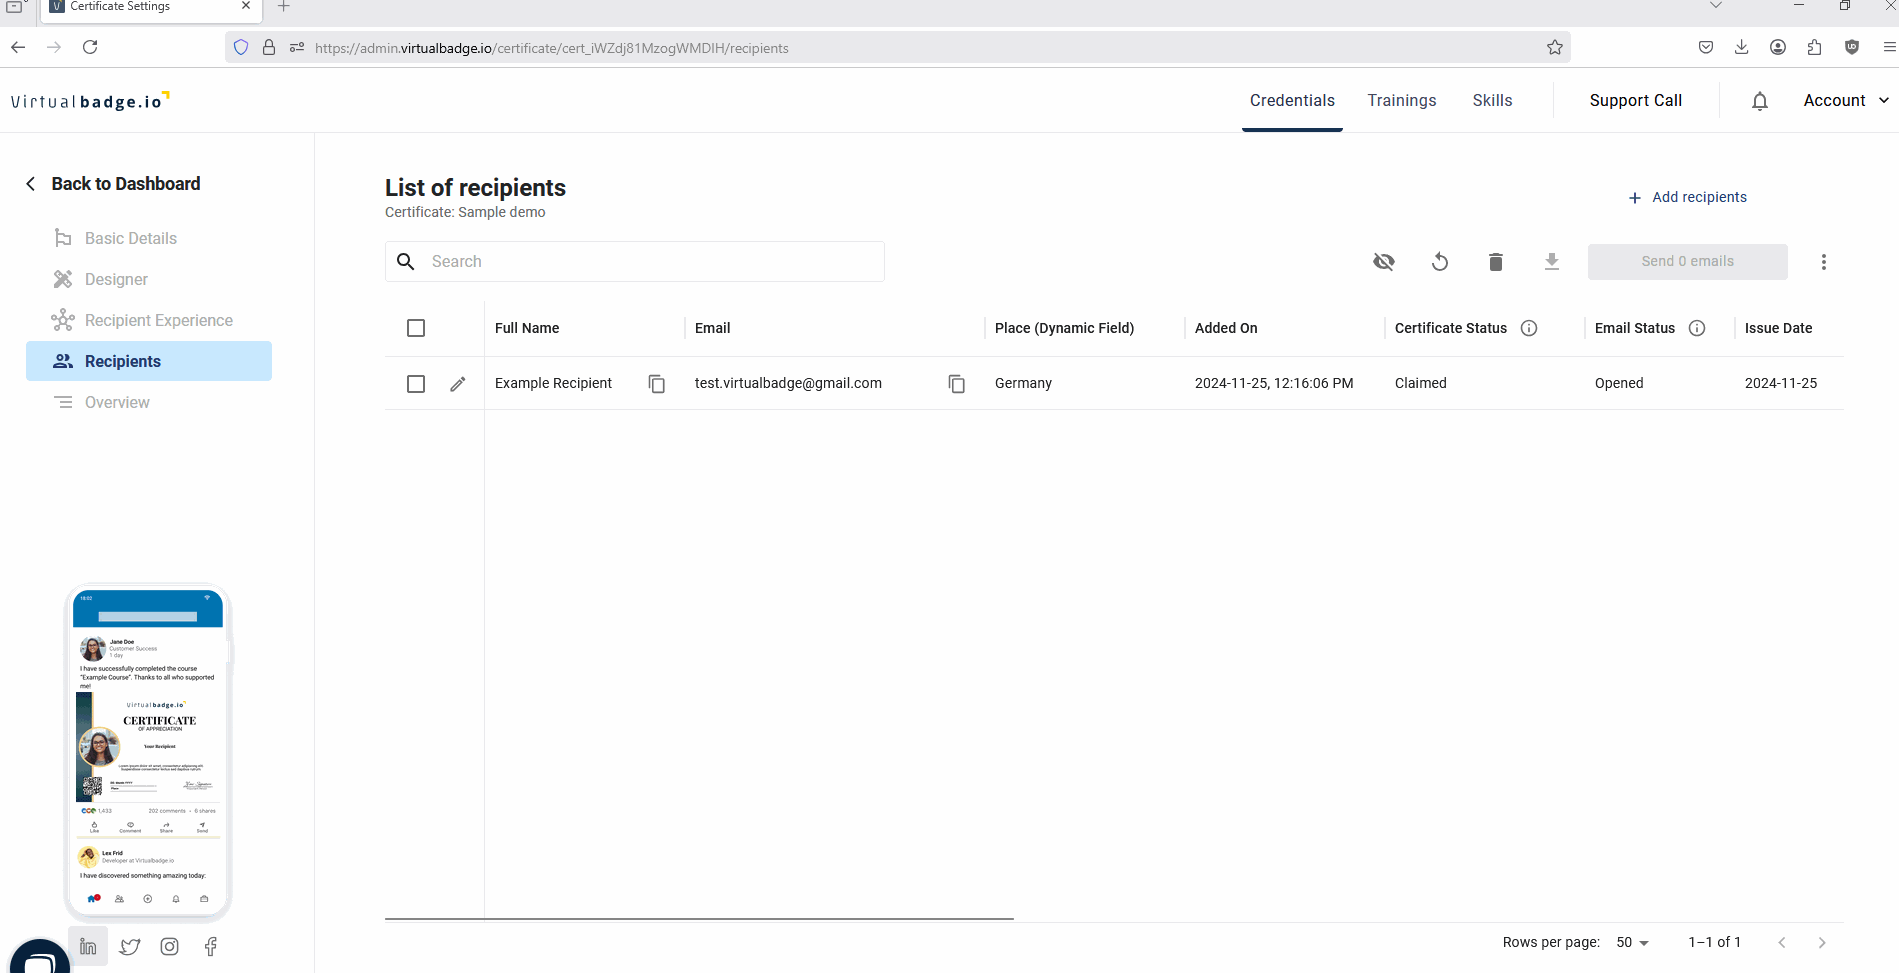Open the browser tab list chevron

pos(1716,6)
